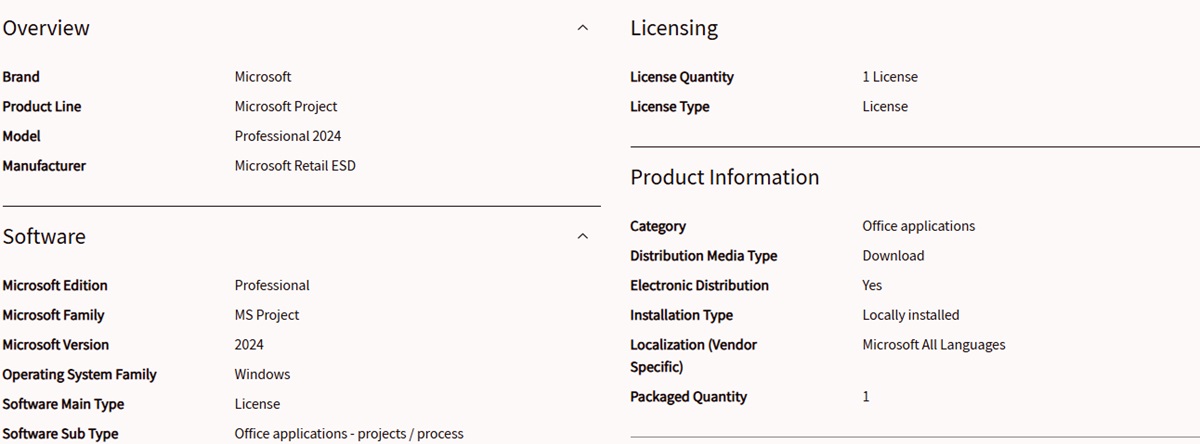Viewport: 1200px width, 444px height.
Task: Click the Electronic Distribution label
Action: pos(699,285)
